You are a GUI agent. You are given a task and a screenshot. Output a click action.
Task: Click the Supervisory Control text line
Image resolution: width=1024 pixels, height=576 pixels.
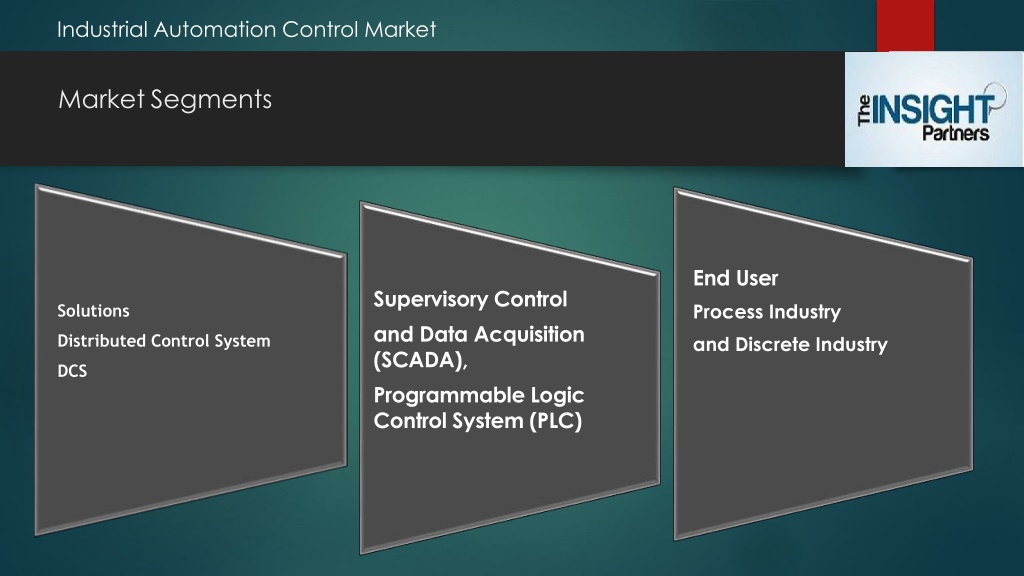pyautogui.click(x=470, y=299)
